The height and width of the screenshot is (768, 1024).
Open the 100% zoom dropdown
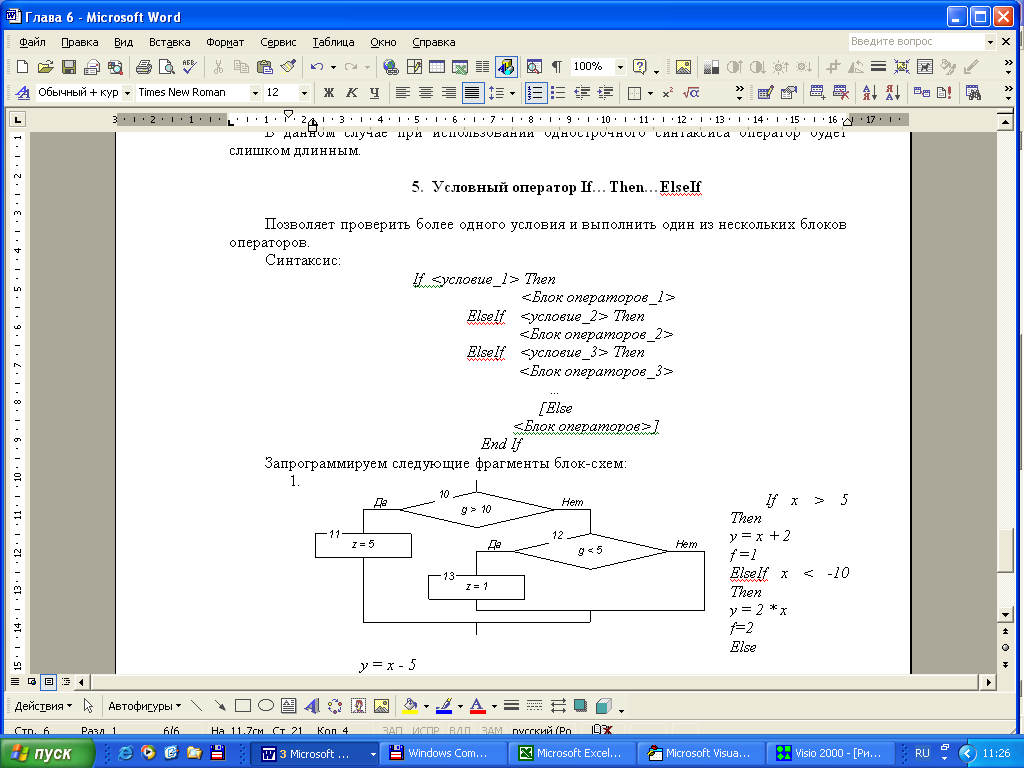point(620,67)
